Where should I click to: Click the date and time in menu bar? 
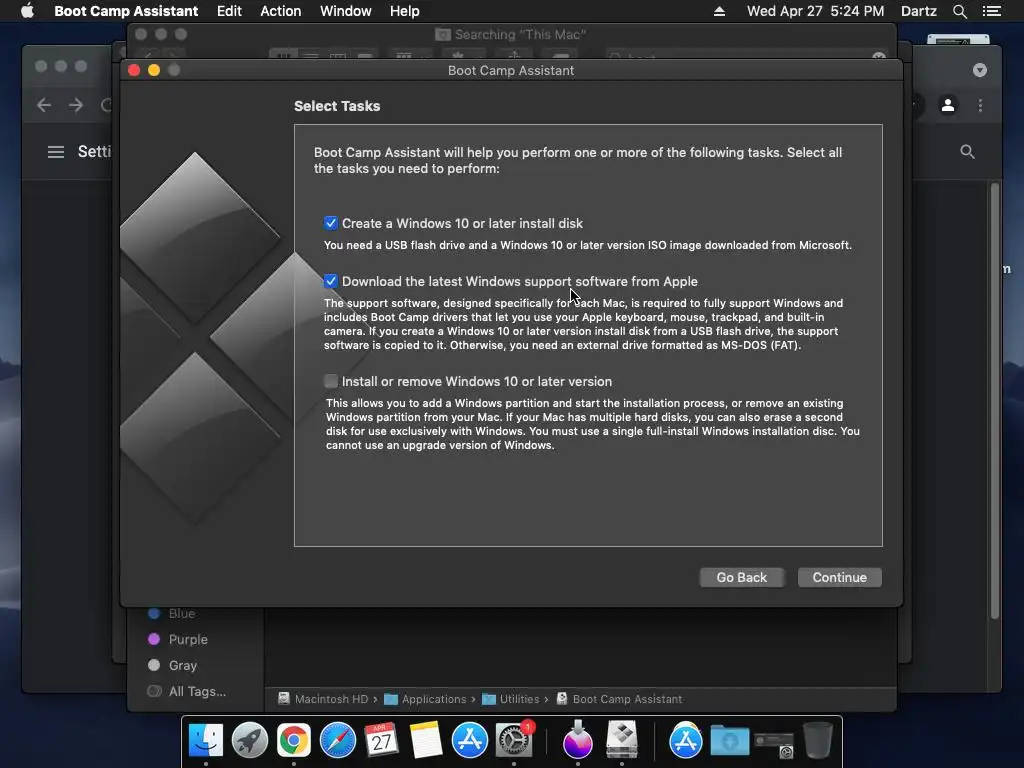coord(815,11)
